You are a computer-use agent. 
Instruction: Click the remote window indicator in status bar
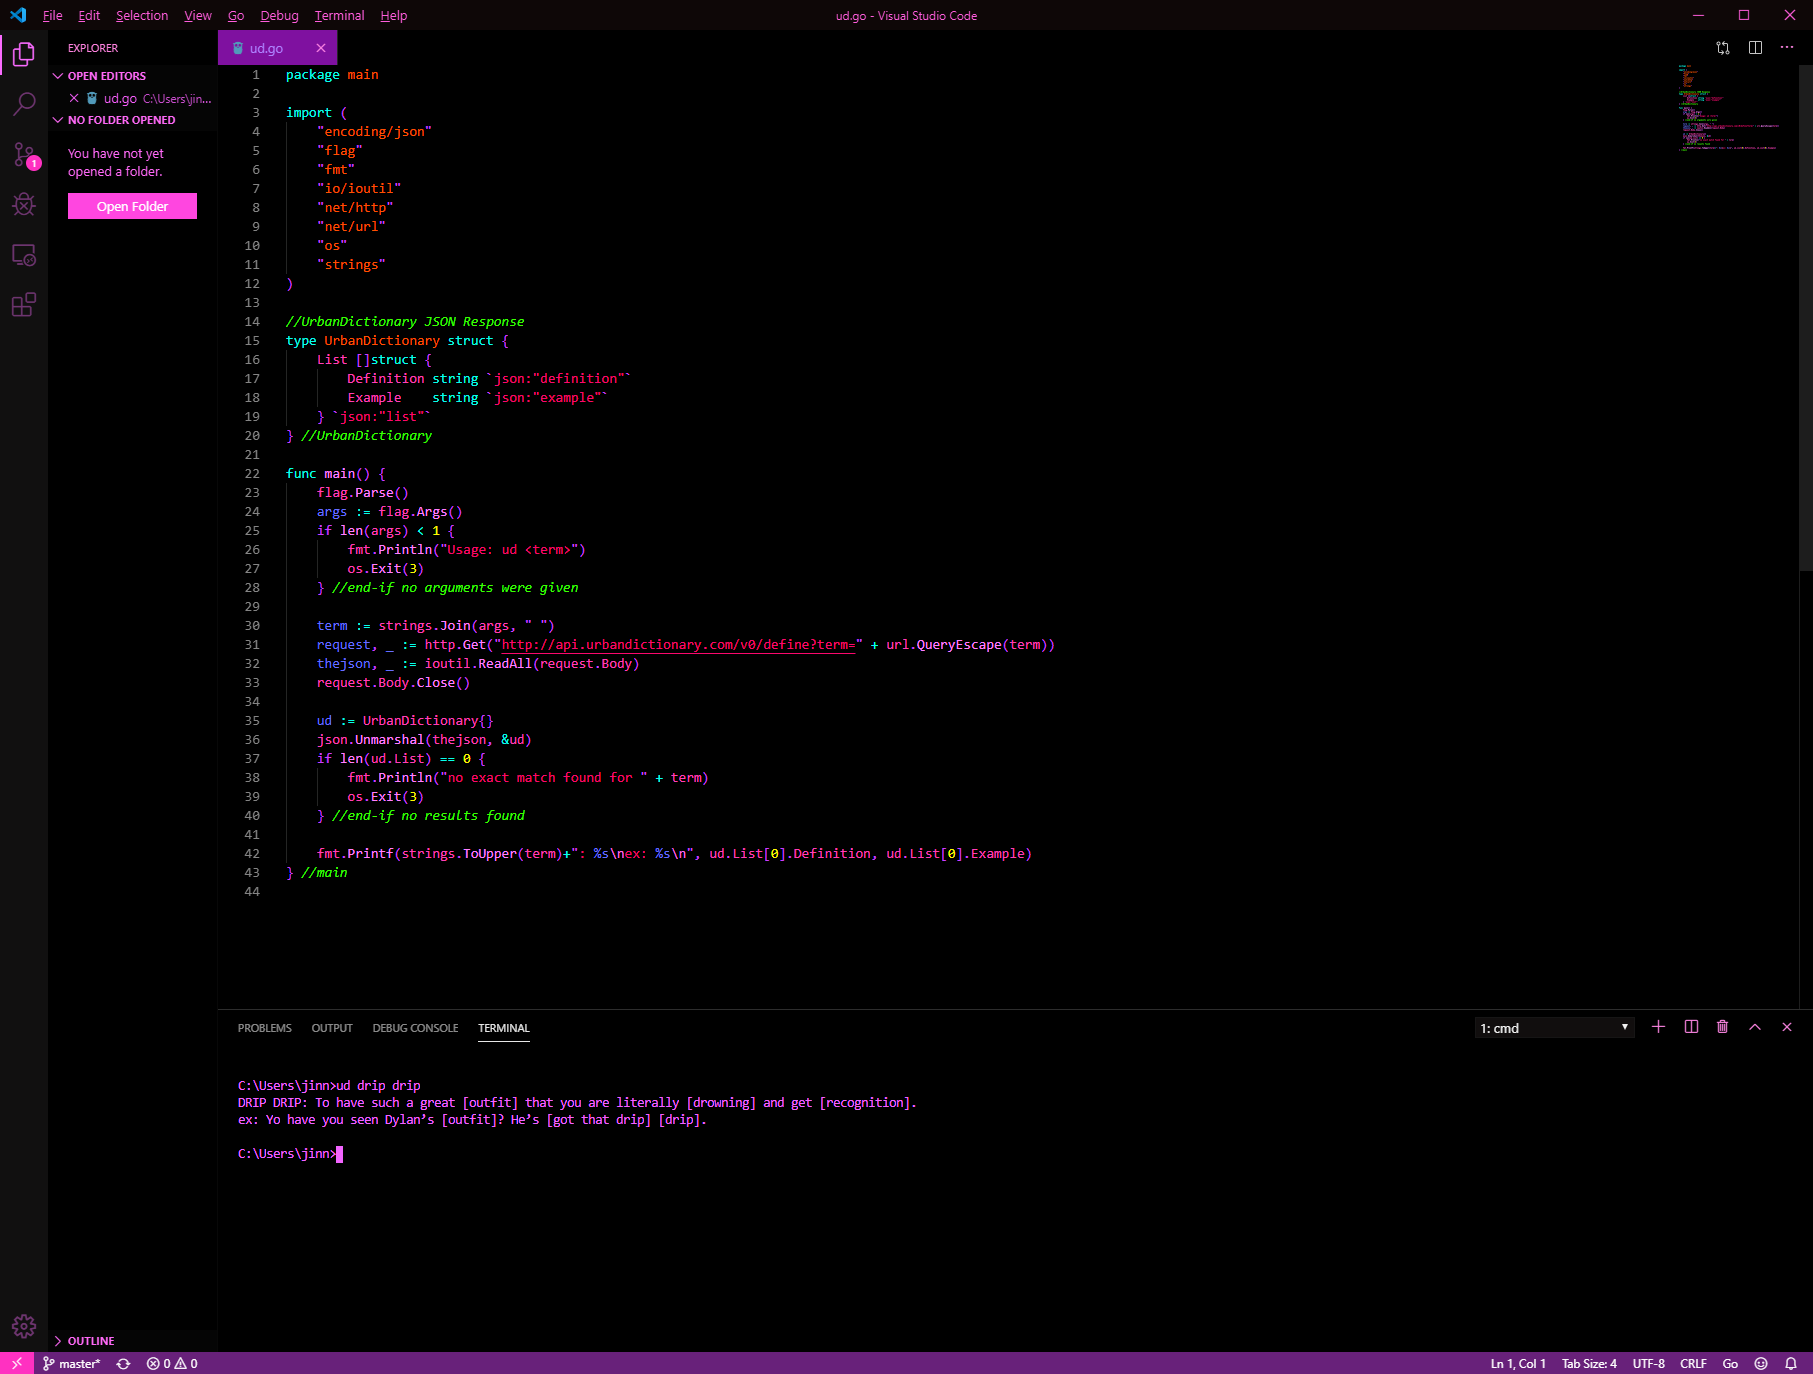pyautogui.click(x=17, y=1363)
